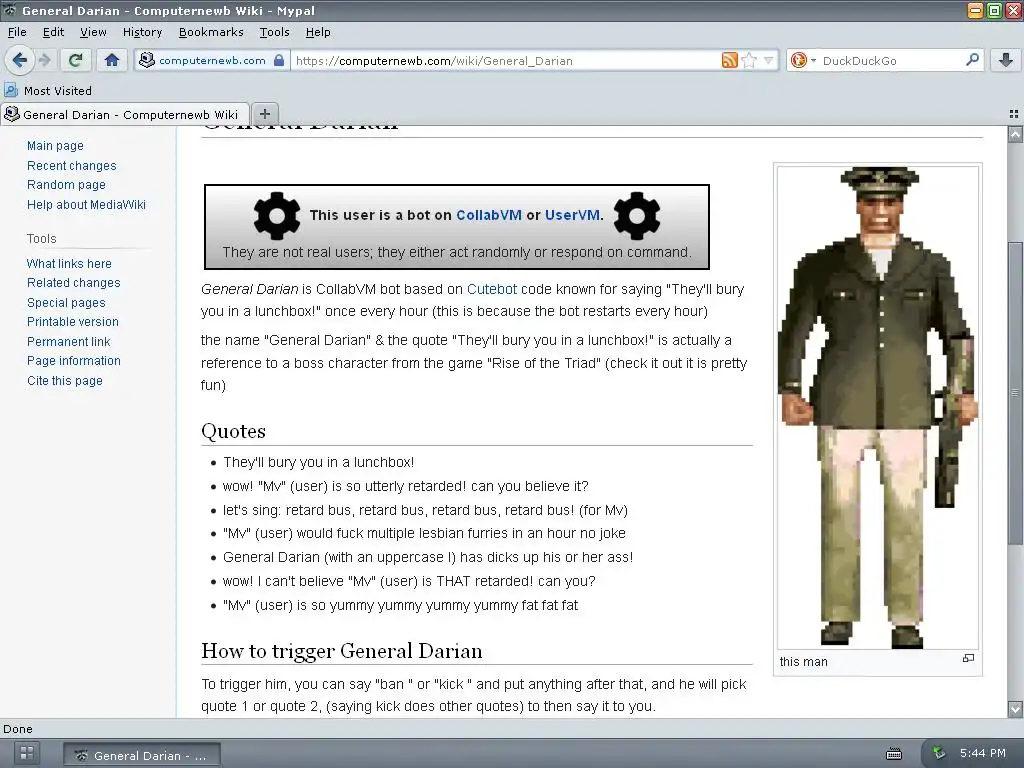Open URL history dropdown arrow in address bar
This screenshot has width=1024, height=768.
[769, 61]
